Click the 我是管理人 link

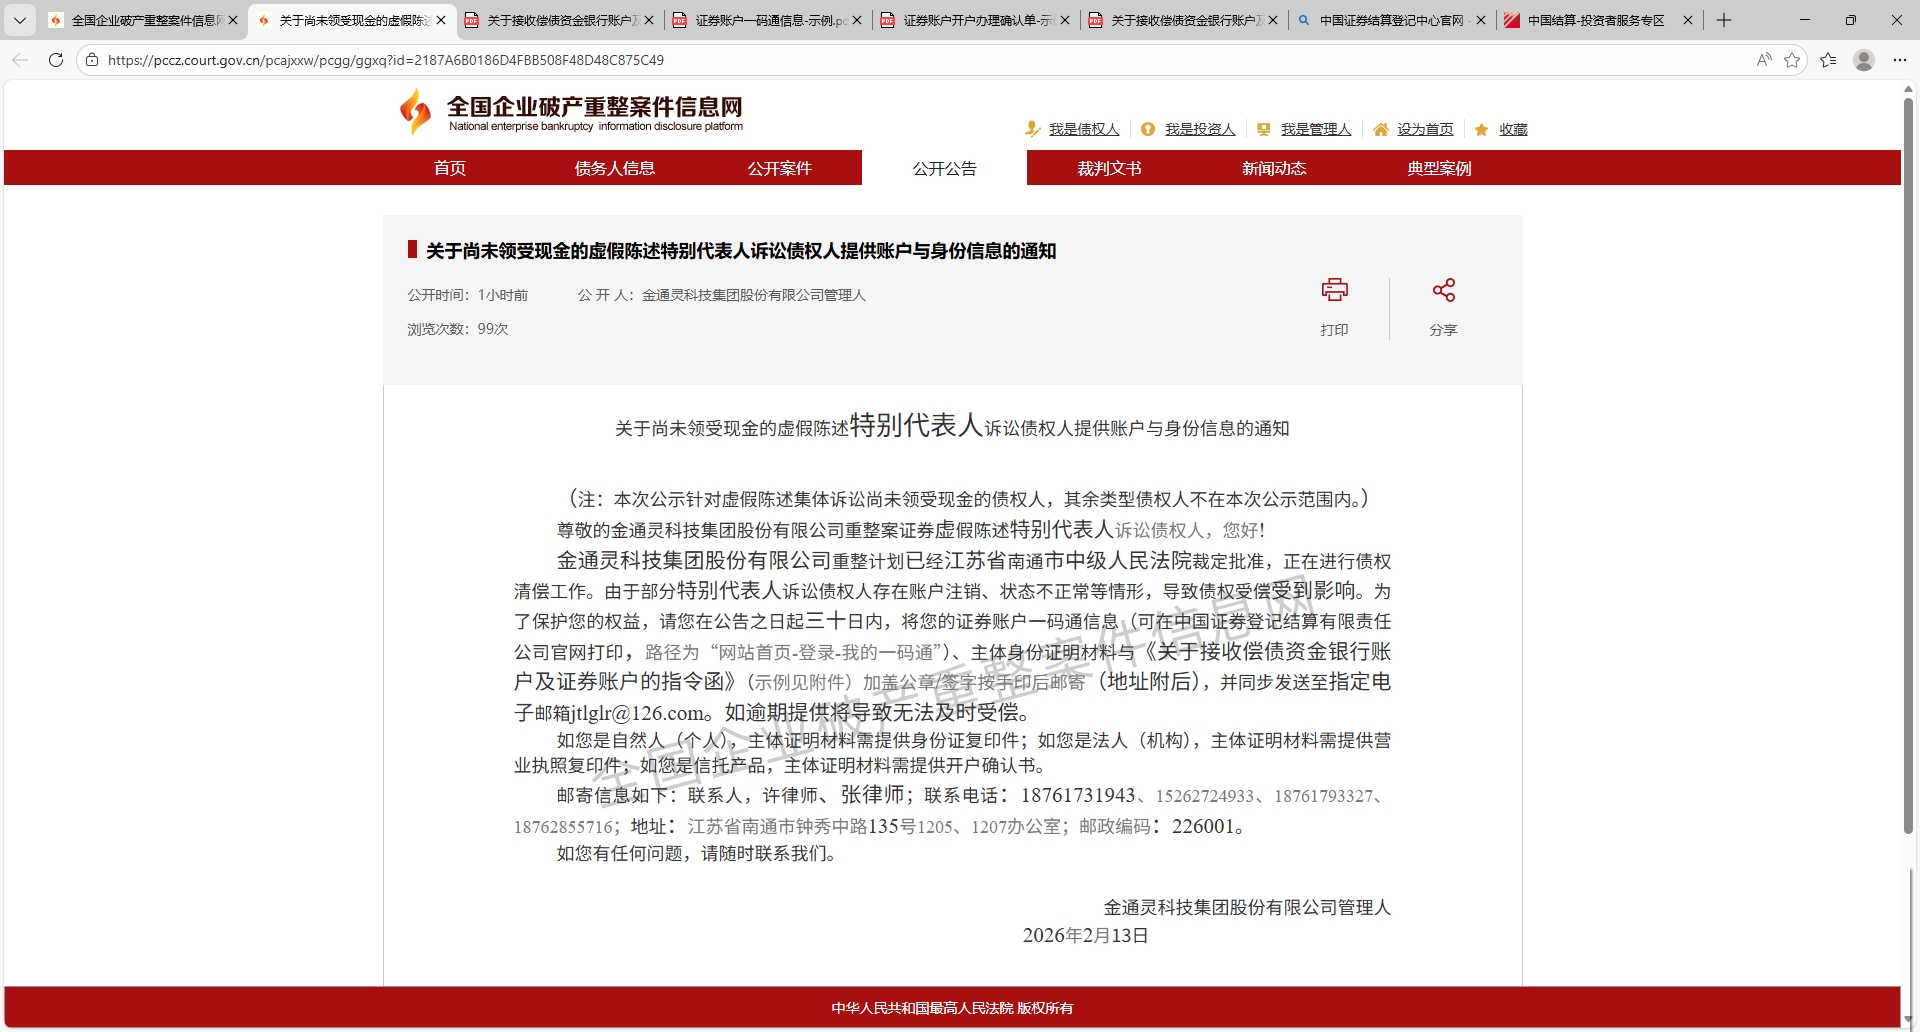pyautogui.click(x=1316, y=129)
